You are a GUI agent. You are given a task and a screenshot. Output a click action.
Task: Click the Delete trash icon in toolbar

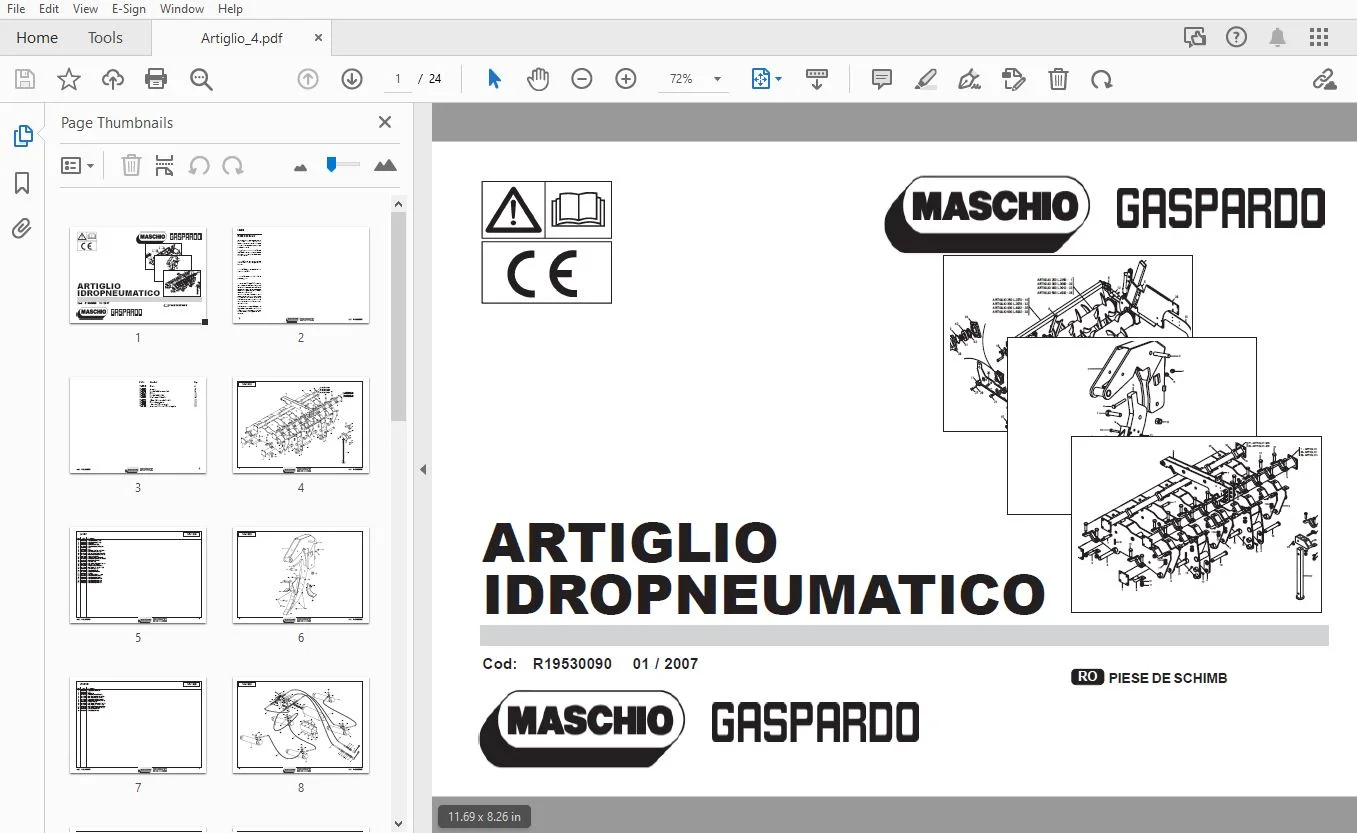coord(1058,79)
